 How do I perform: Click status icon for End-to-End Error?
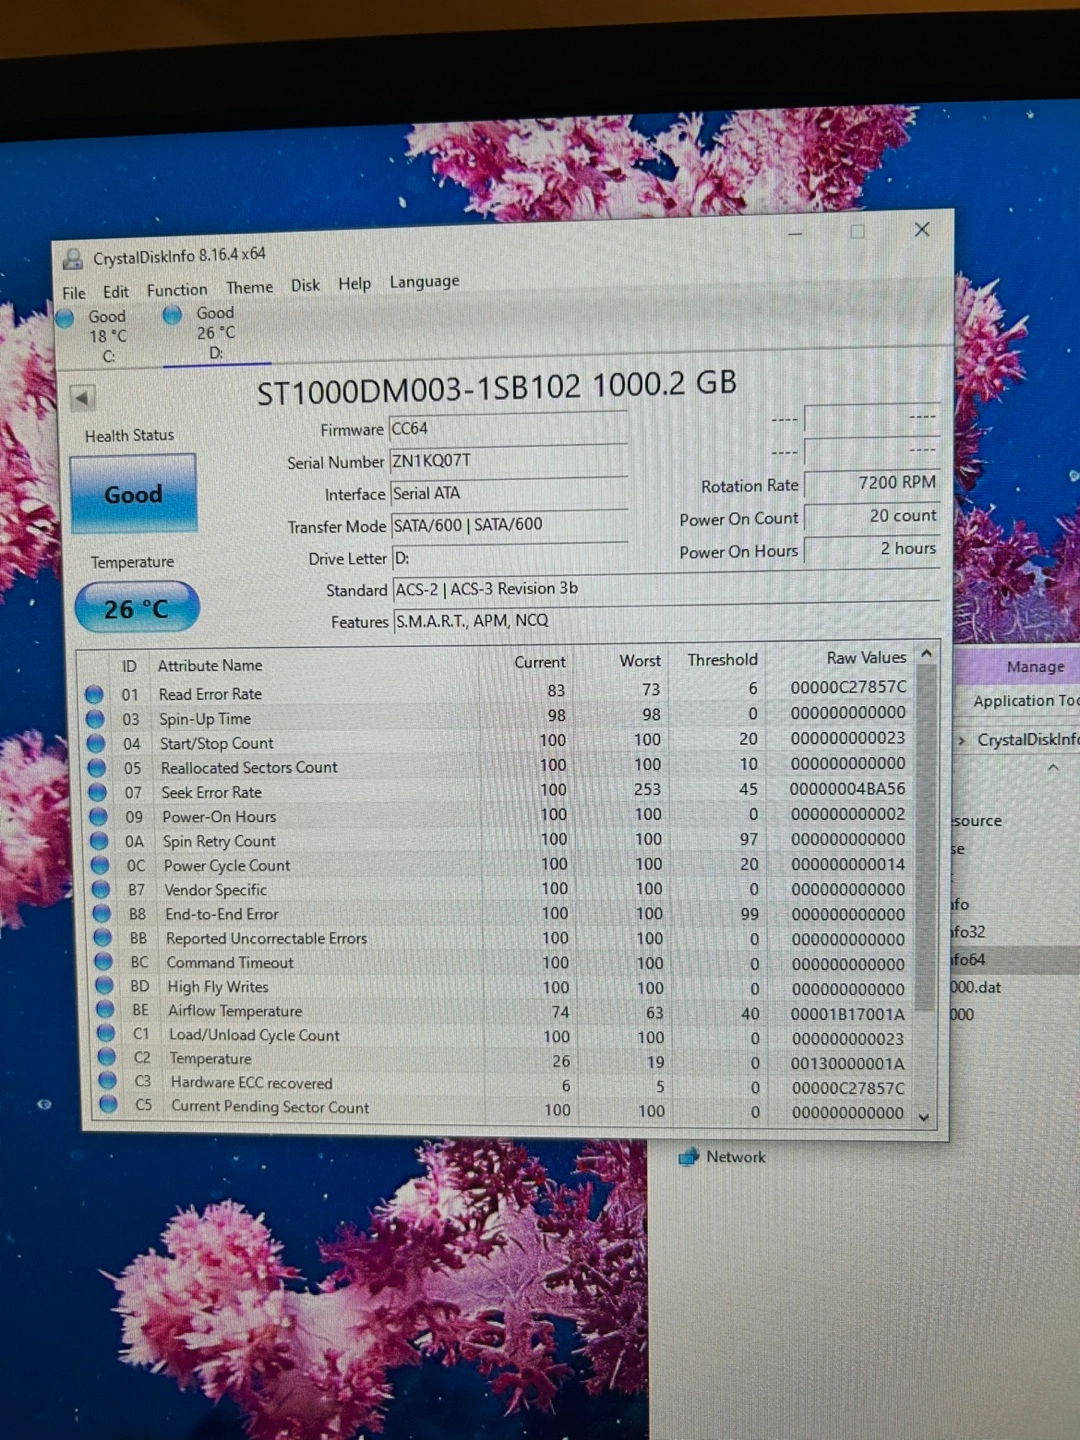(x=103, y=913)
